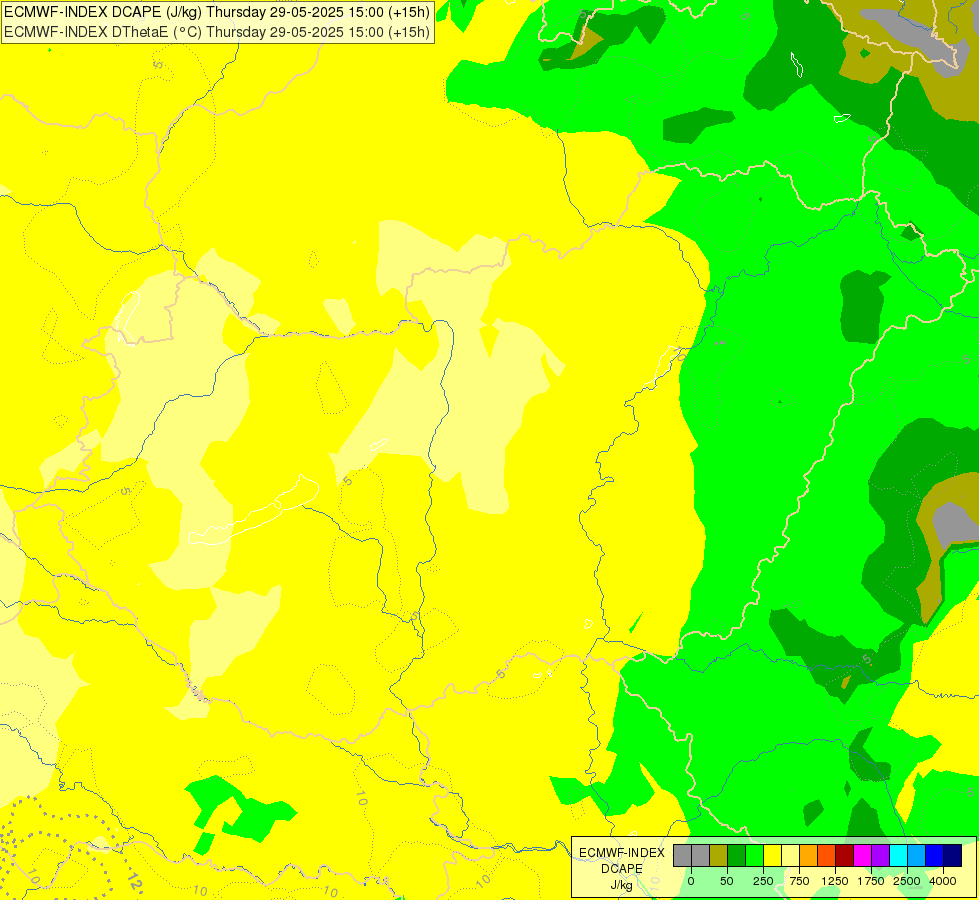
Task: Click the light blue legend swatch
Action: [917, 855]
